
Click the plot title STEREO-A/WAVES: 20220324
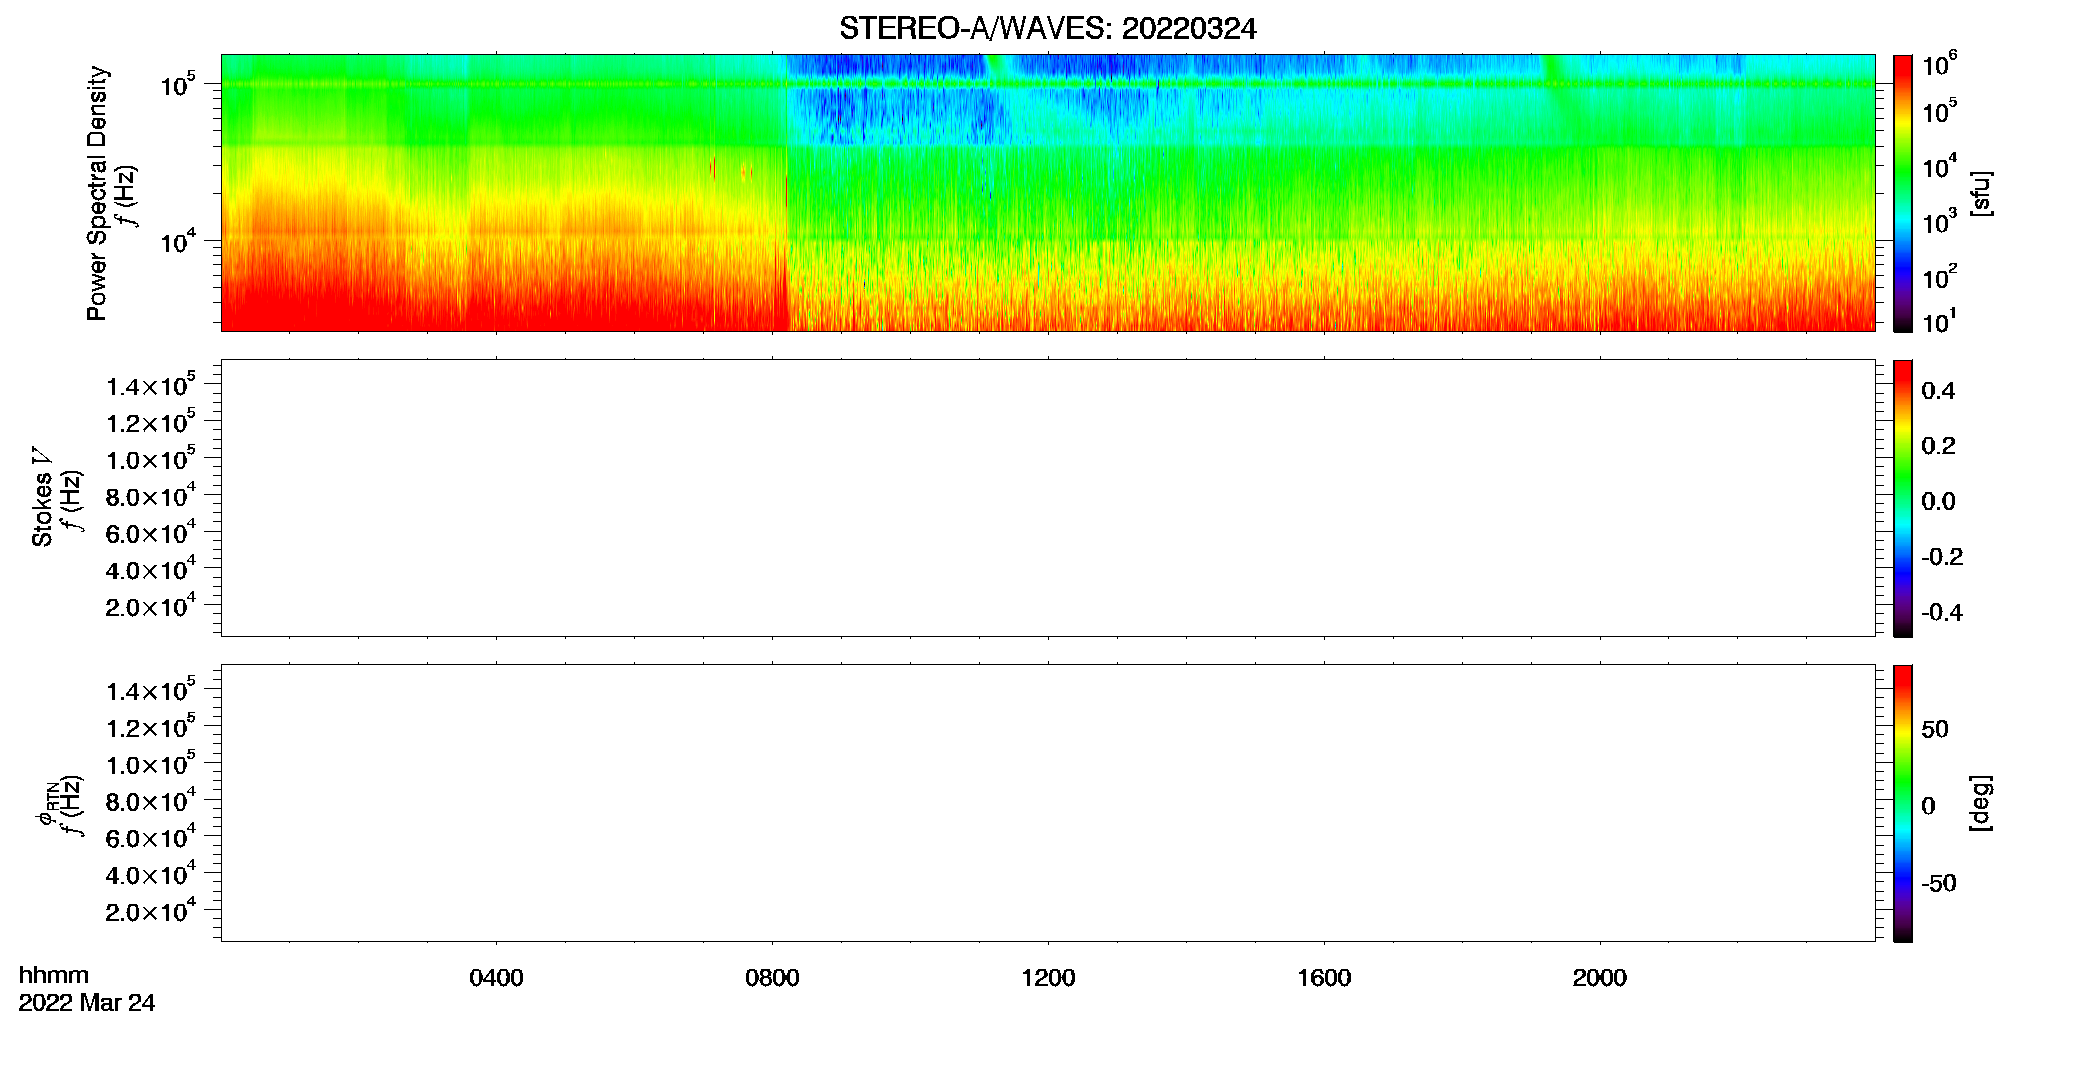point(1047,29)
